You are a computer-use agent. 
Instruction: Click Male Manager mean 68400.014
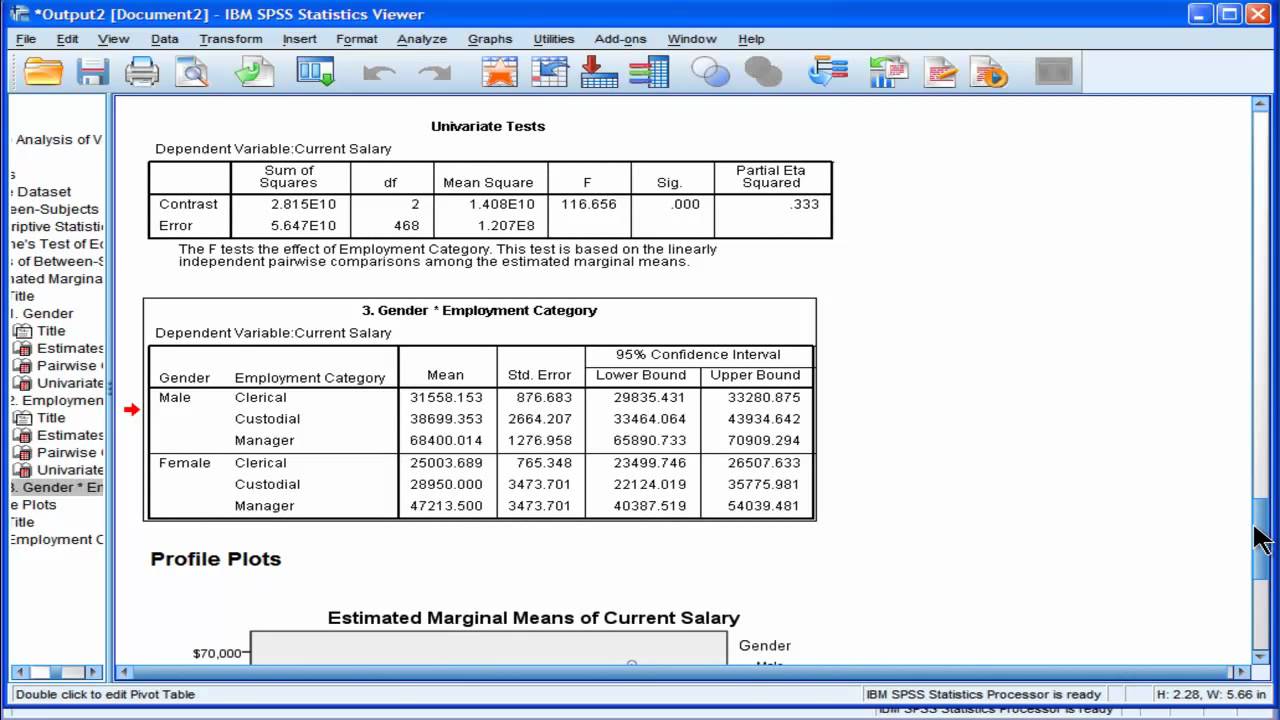[446, 440]
